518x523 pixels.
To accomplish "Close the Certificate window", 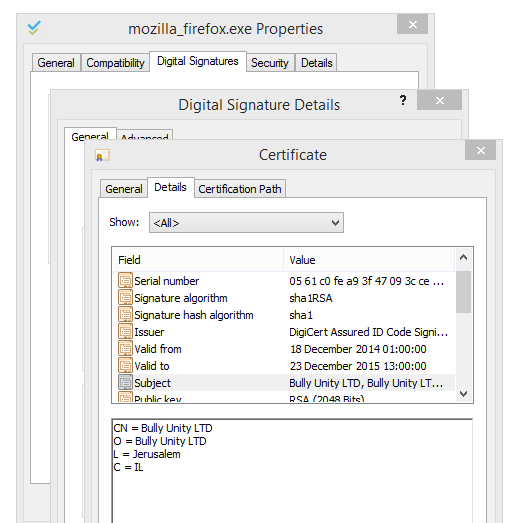I will point(480,150).
